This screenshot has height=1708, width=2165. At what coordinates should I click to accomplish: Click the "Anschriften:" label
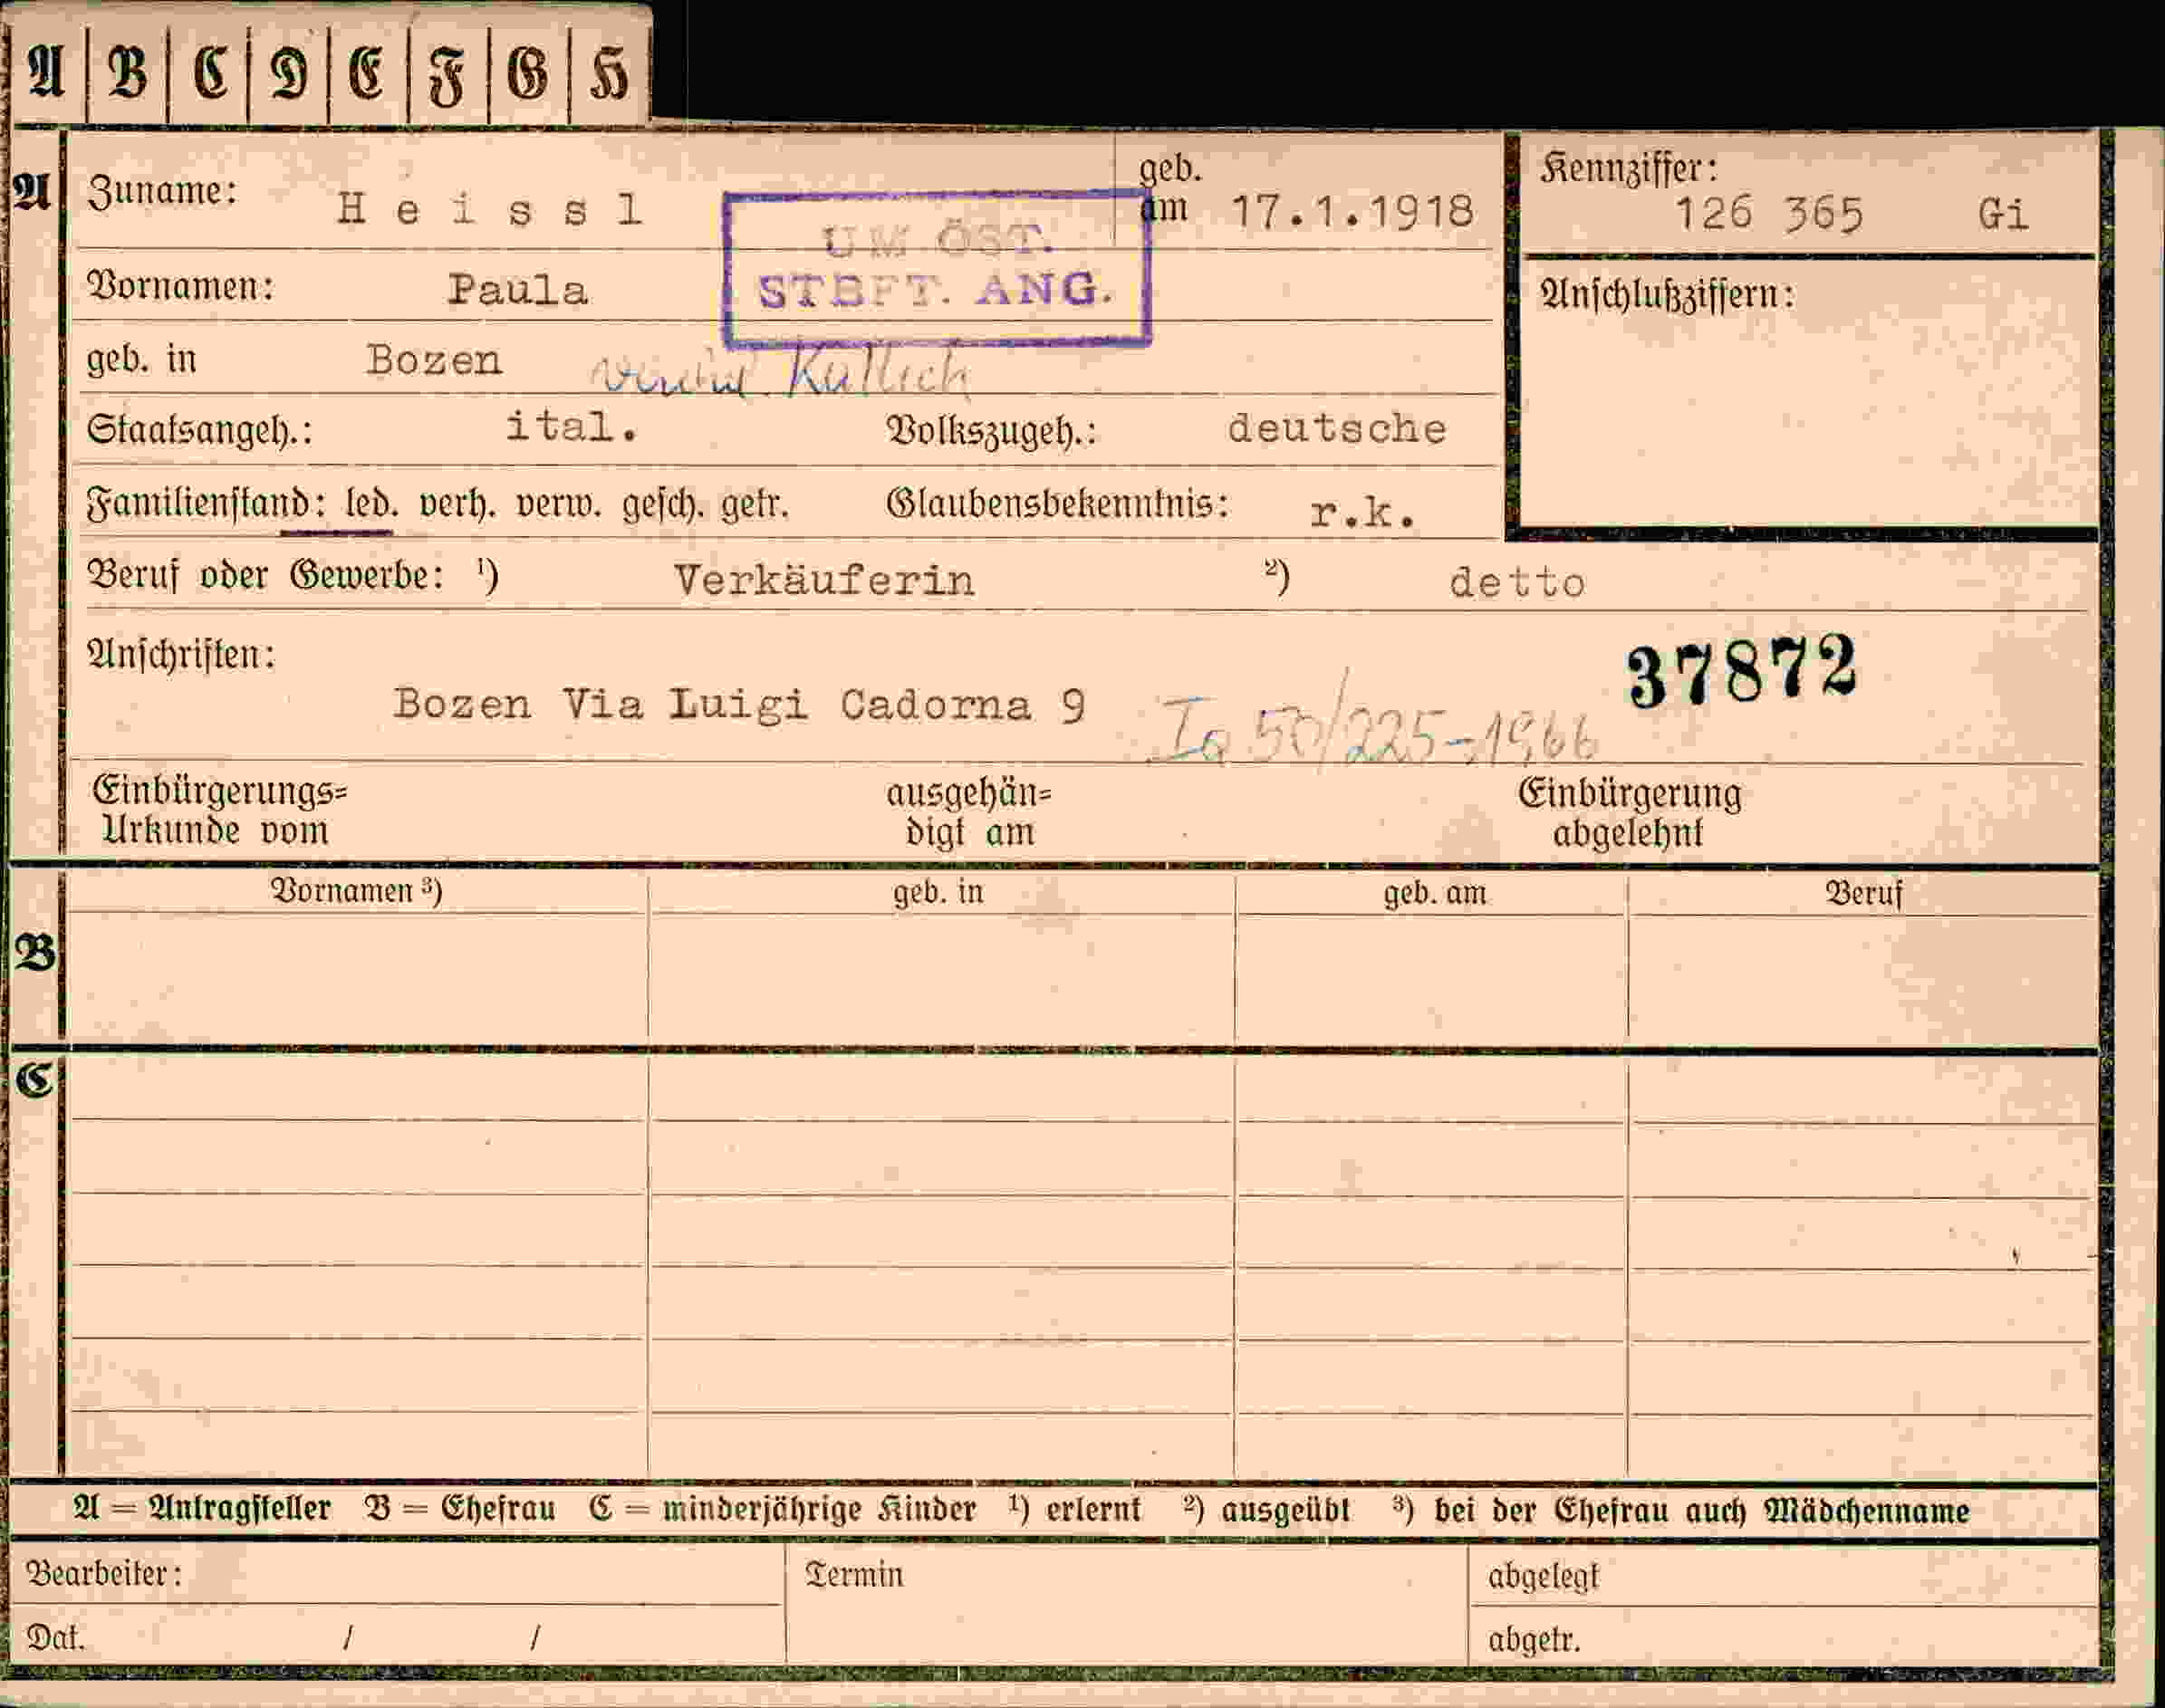(x=181, y=656)
